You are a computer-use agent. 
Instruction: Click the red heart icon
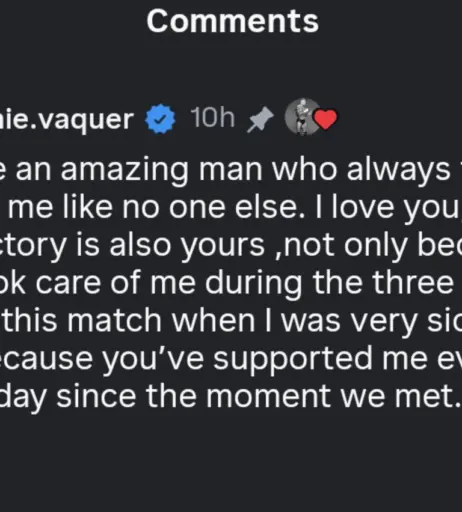pyautogui.click(x=326, y=119)
